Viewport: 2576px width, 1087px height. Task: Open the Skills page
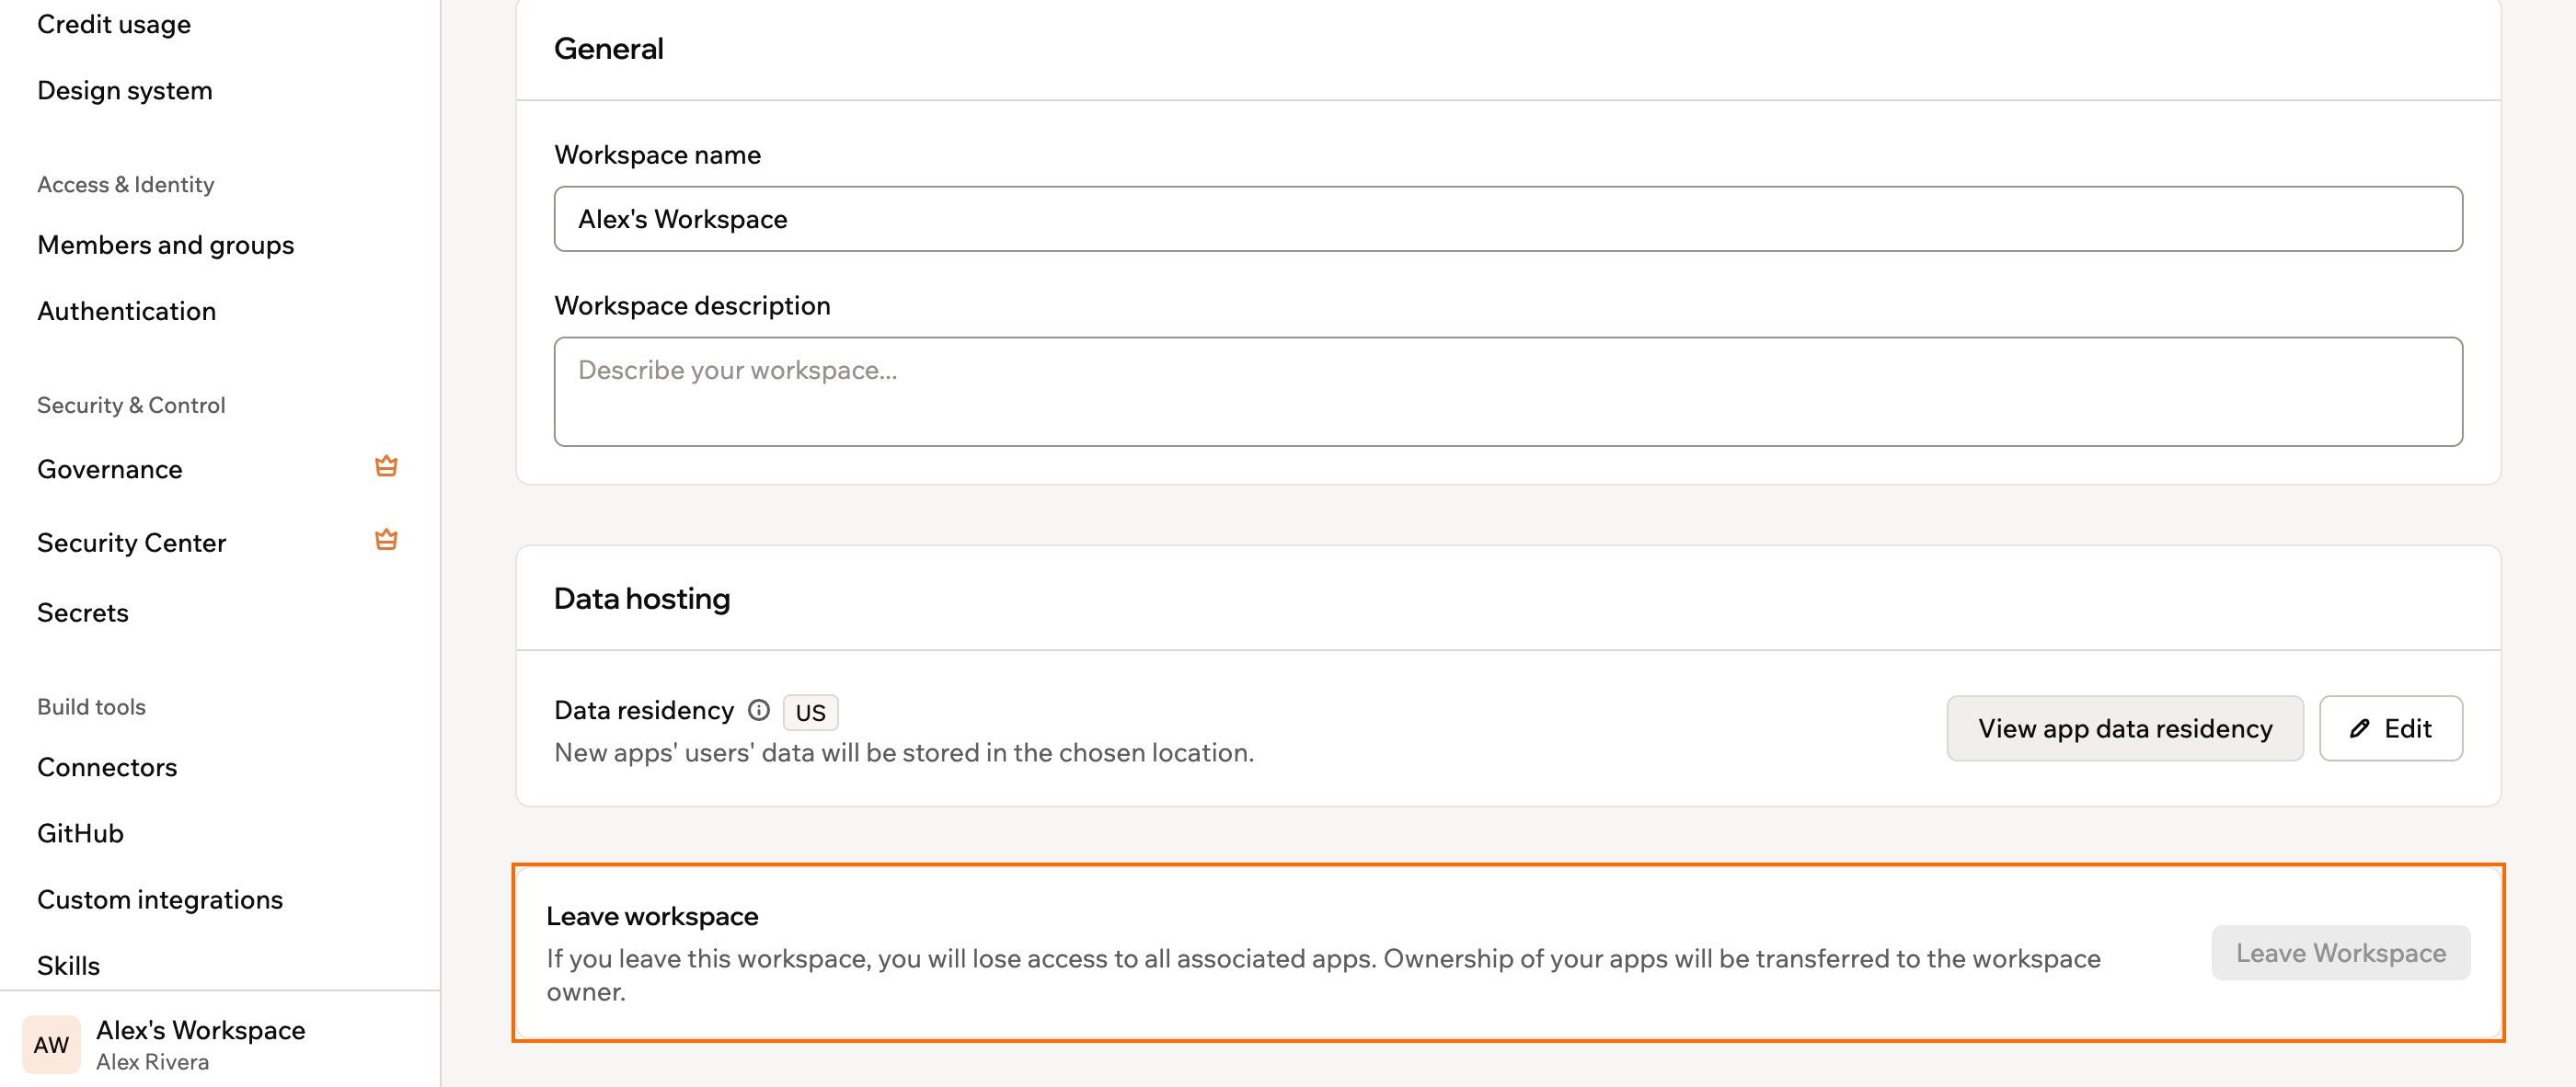pyautogui.click(x=69, y=965)
